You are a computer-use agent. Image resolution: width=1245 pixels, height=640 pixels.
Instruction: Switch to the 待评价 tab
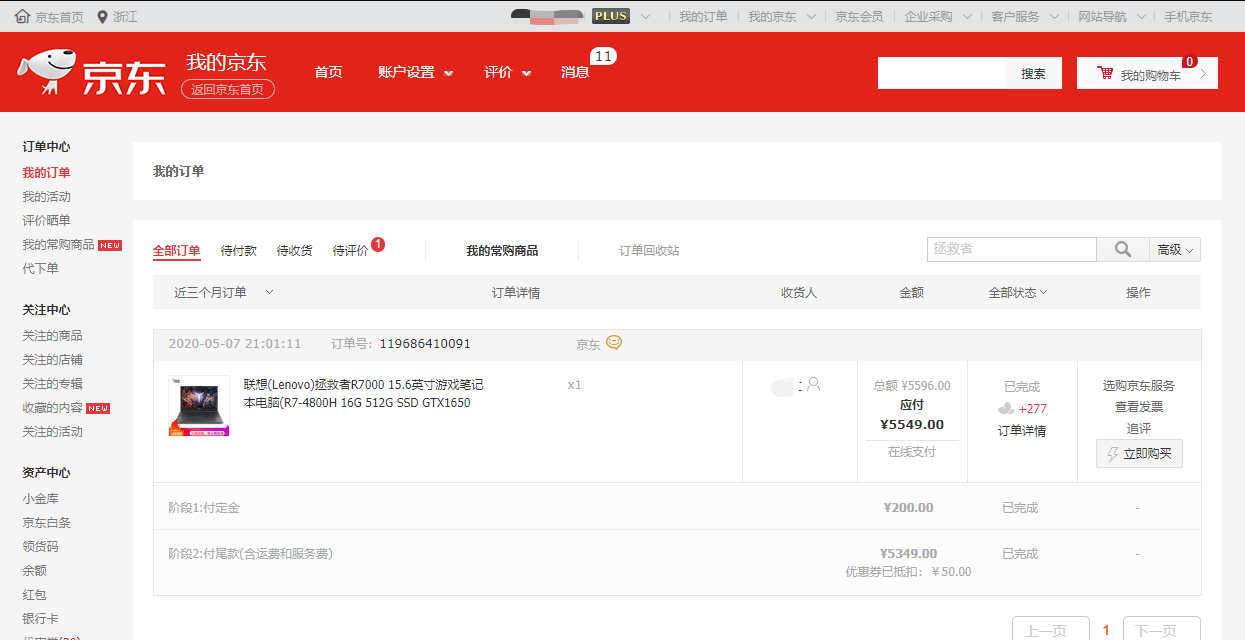351,250
